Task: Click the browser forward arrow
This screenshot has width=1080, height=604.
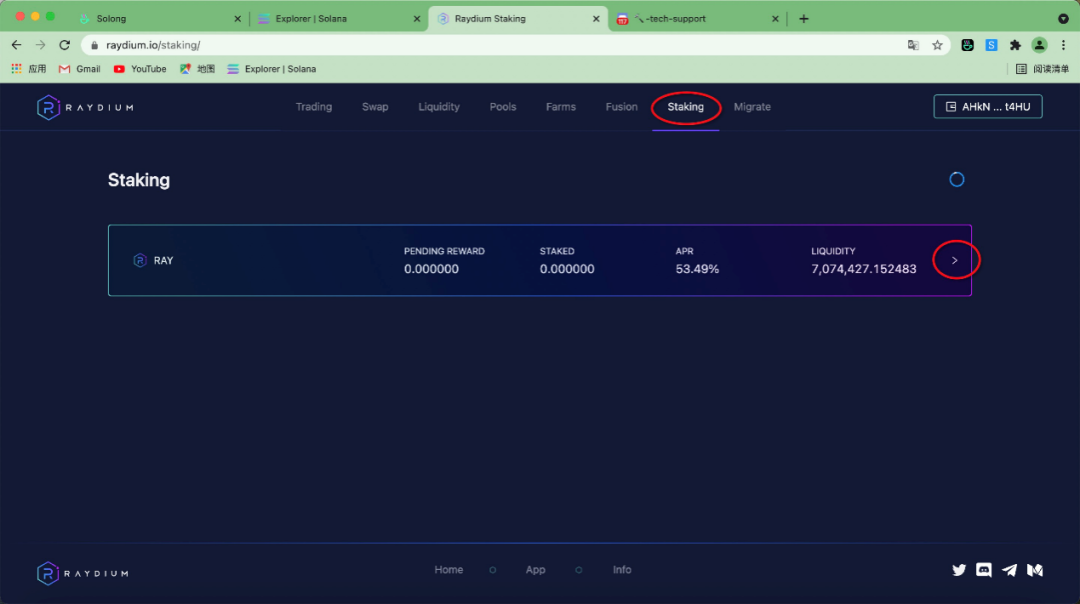Action: click(x=41, y=45)
